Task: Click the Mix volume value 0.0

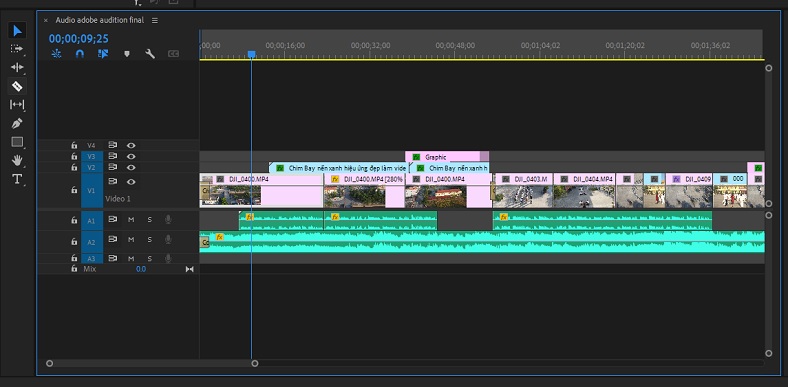Action: click(141, 269)
